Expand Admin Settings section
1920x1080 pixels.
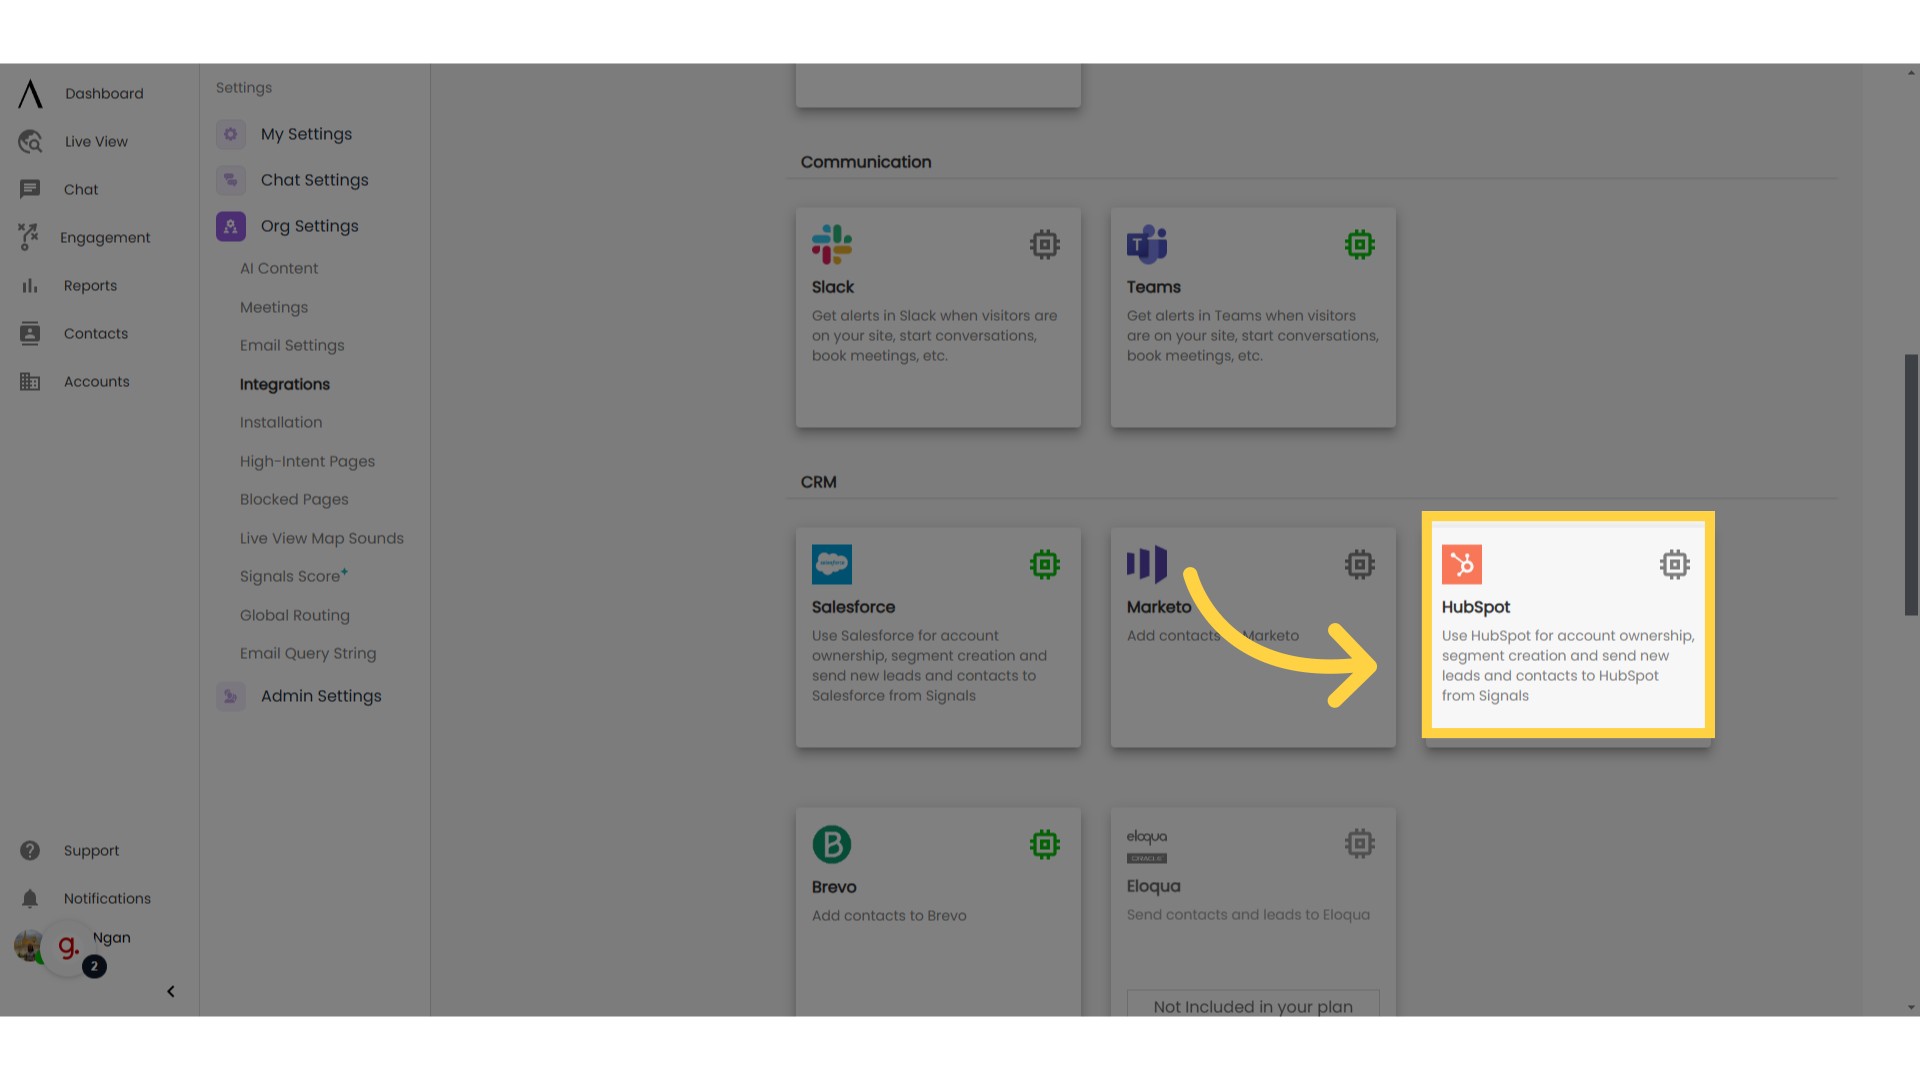pyautogui.click(x=320, y=696)
